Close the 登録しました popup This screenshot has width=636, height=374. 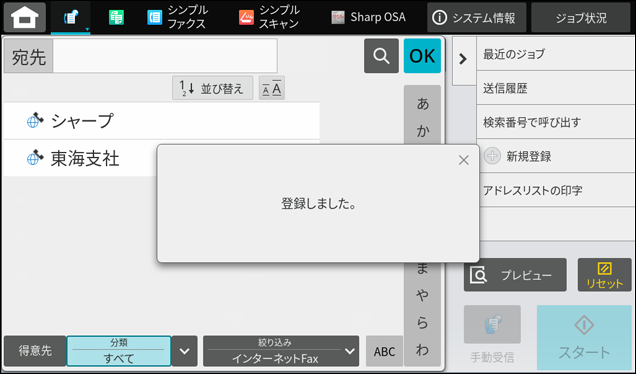click(x=464, y=160)
